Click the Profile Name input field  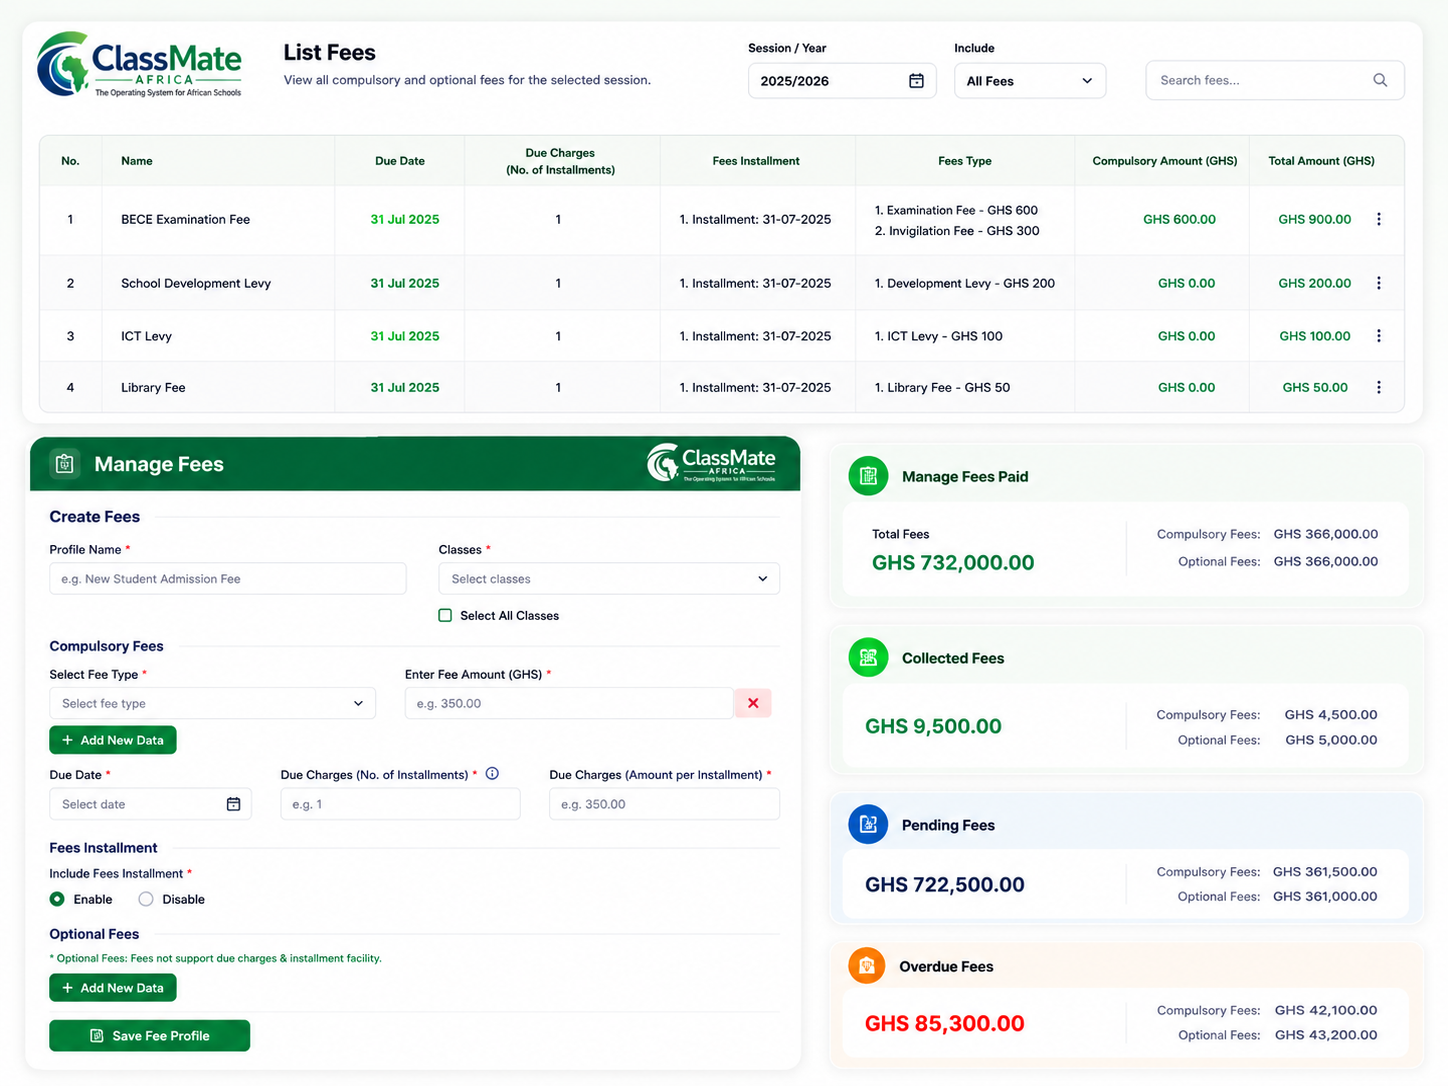228,579
